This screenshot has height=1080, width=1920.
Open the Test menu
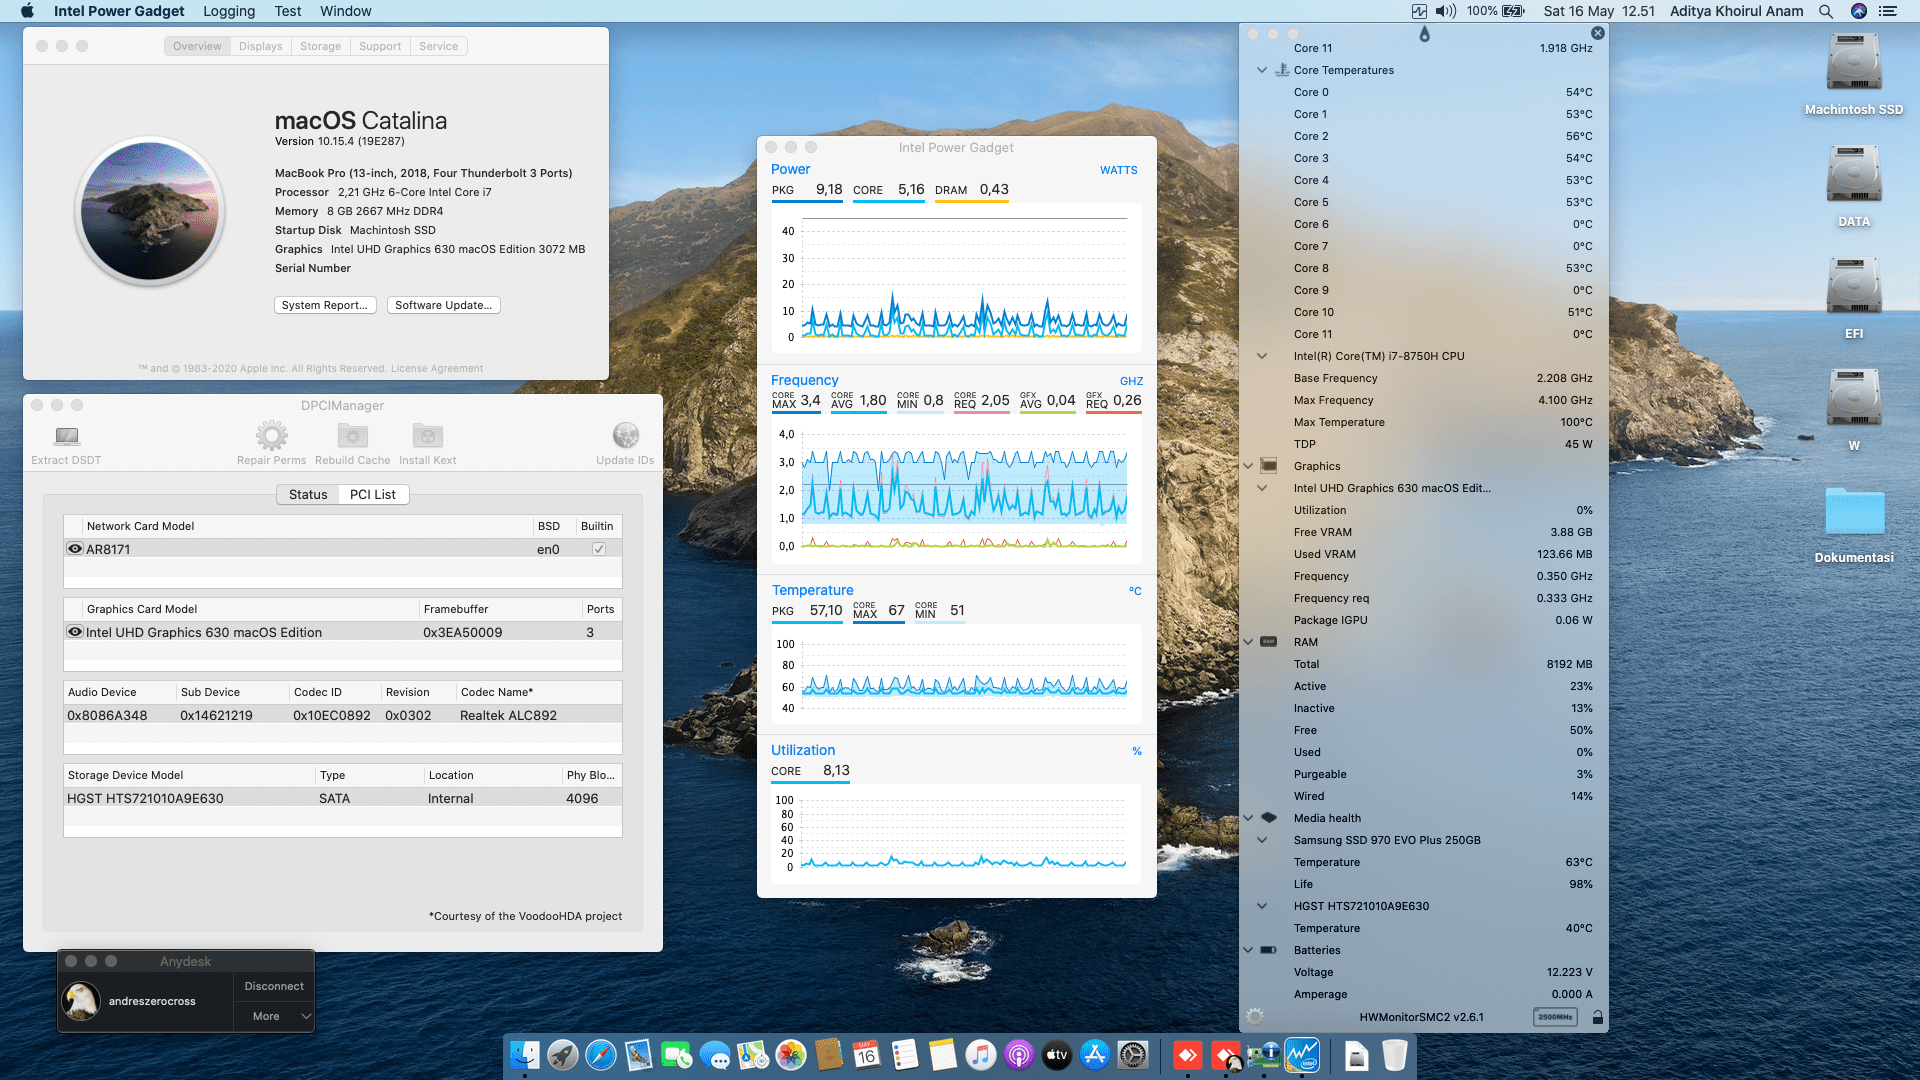coord(288,11)
